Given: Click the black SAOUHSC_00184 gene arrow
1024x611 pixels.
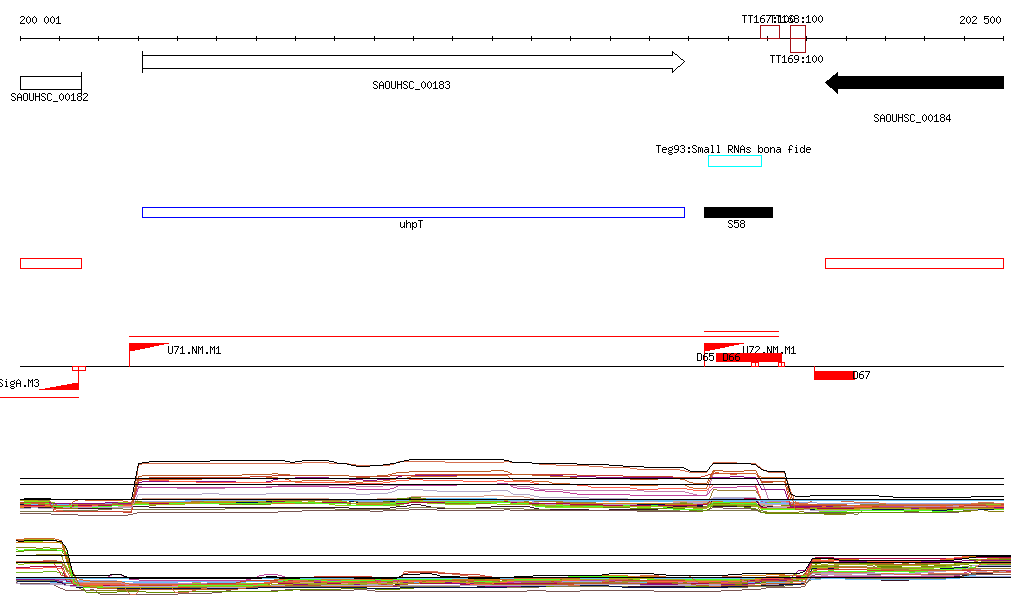Looking at the screenshot, I should click(914, 83).
